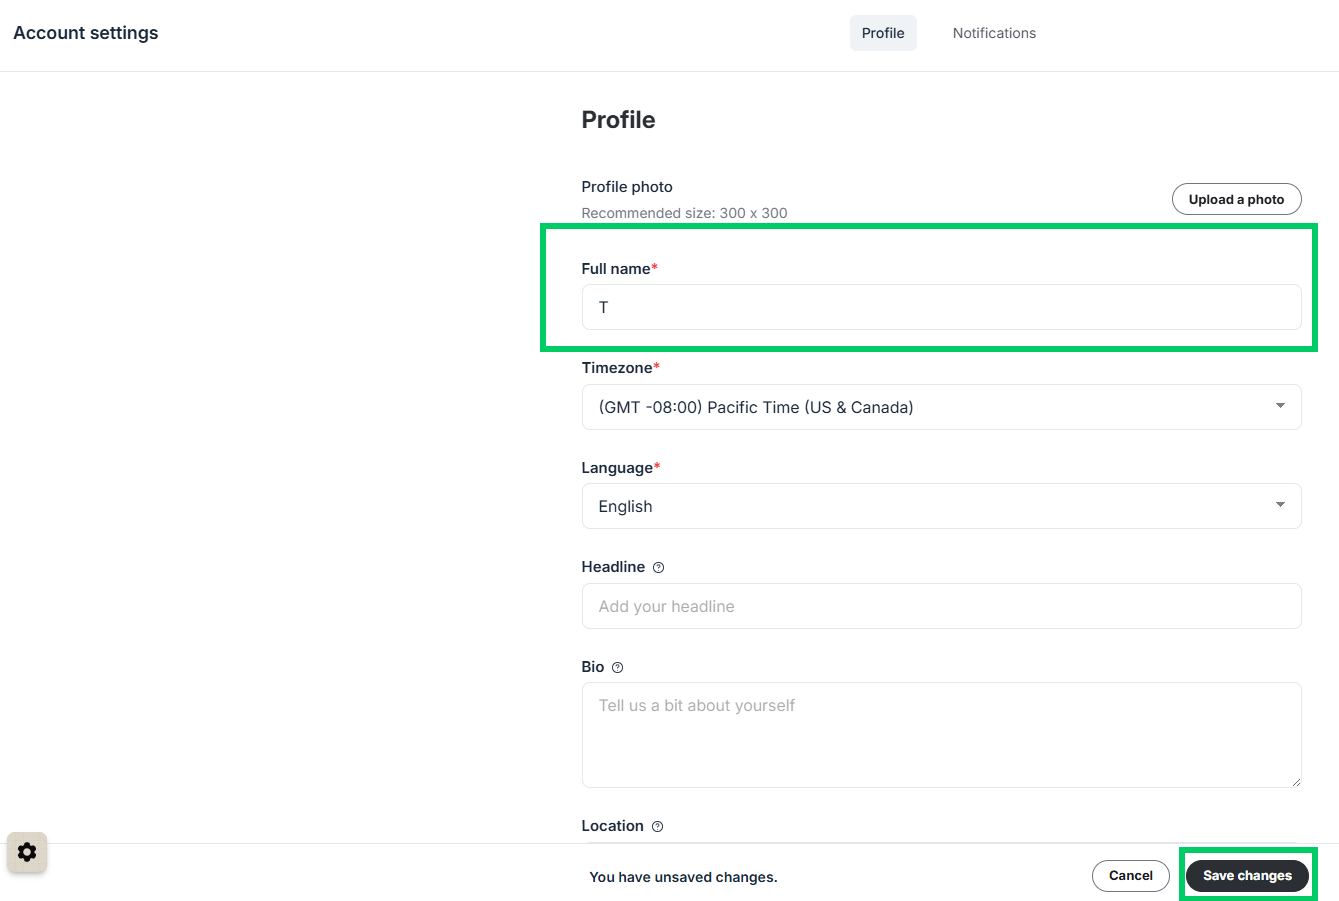Viewport: 1339px width, 901px height.
Task: Click inside the Bio text area
Action: tap(941, 735)
